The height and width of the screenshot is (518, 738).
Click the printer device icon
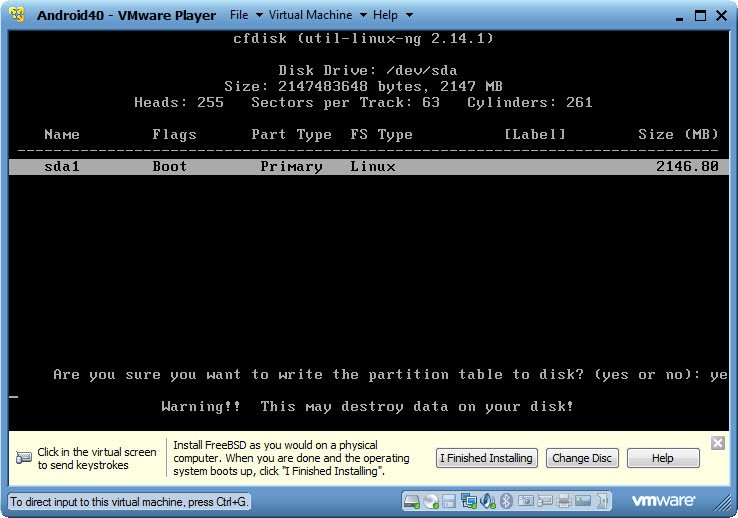tap(564, 502)
